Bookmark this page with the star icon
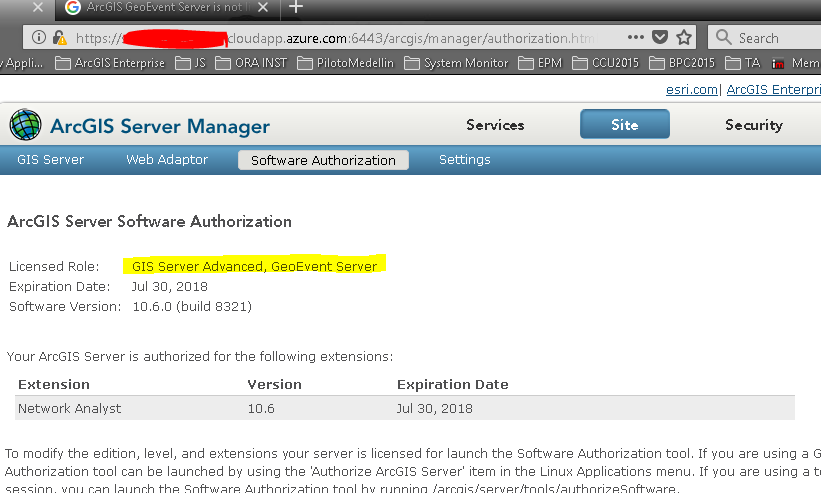This screenshot has height=493, width=821. coord(684,37)
